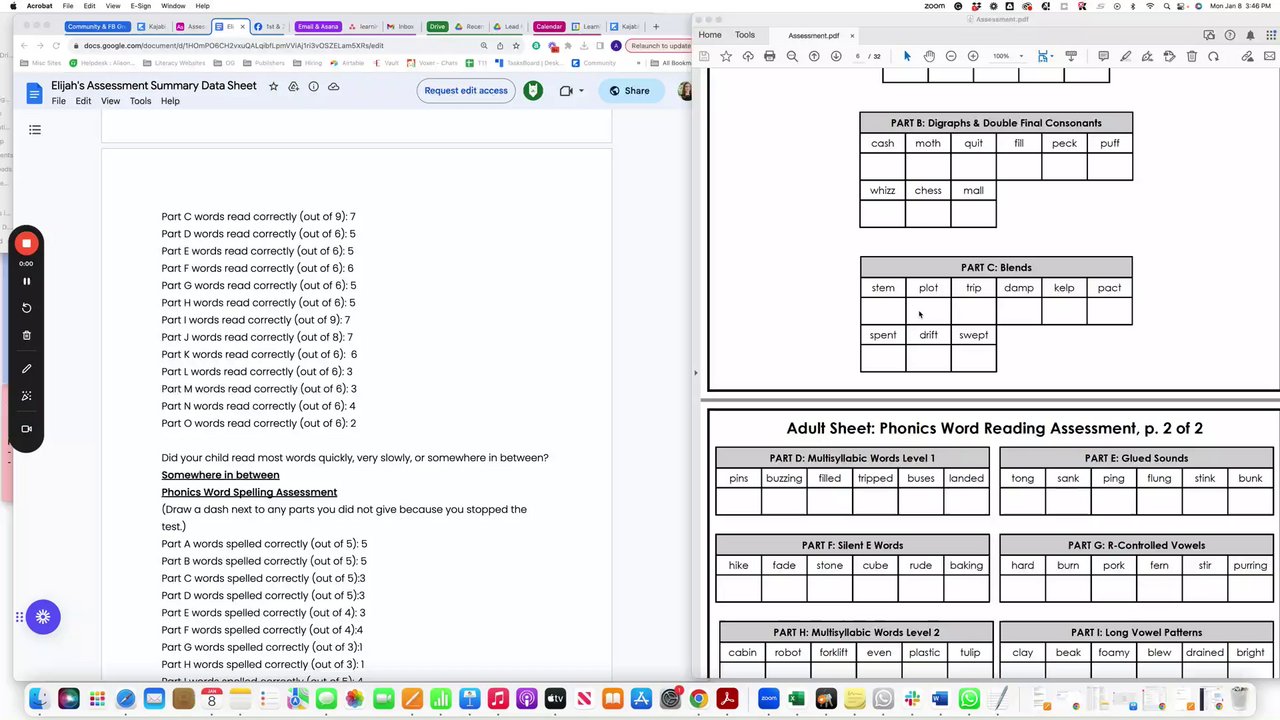The width and height of the screenshot is (1280, 720).
Task: Open the View menu in Google Docs
Action: coord(110,101)
